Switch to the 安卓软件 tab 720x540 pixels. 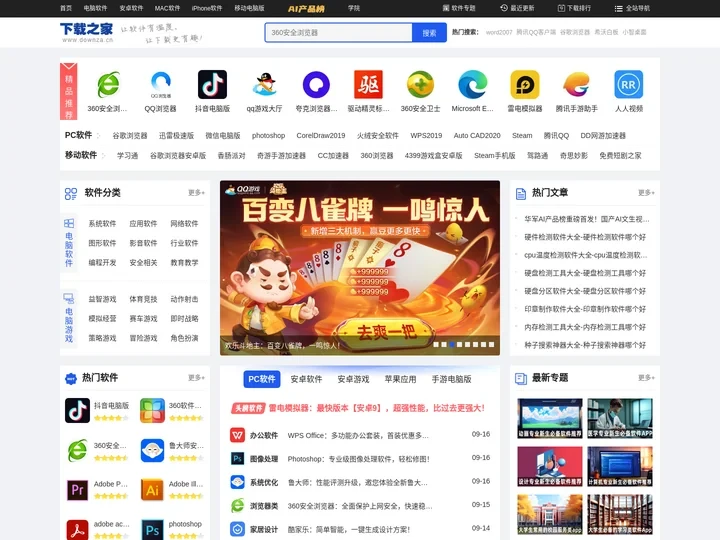[x=306, y=379]
